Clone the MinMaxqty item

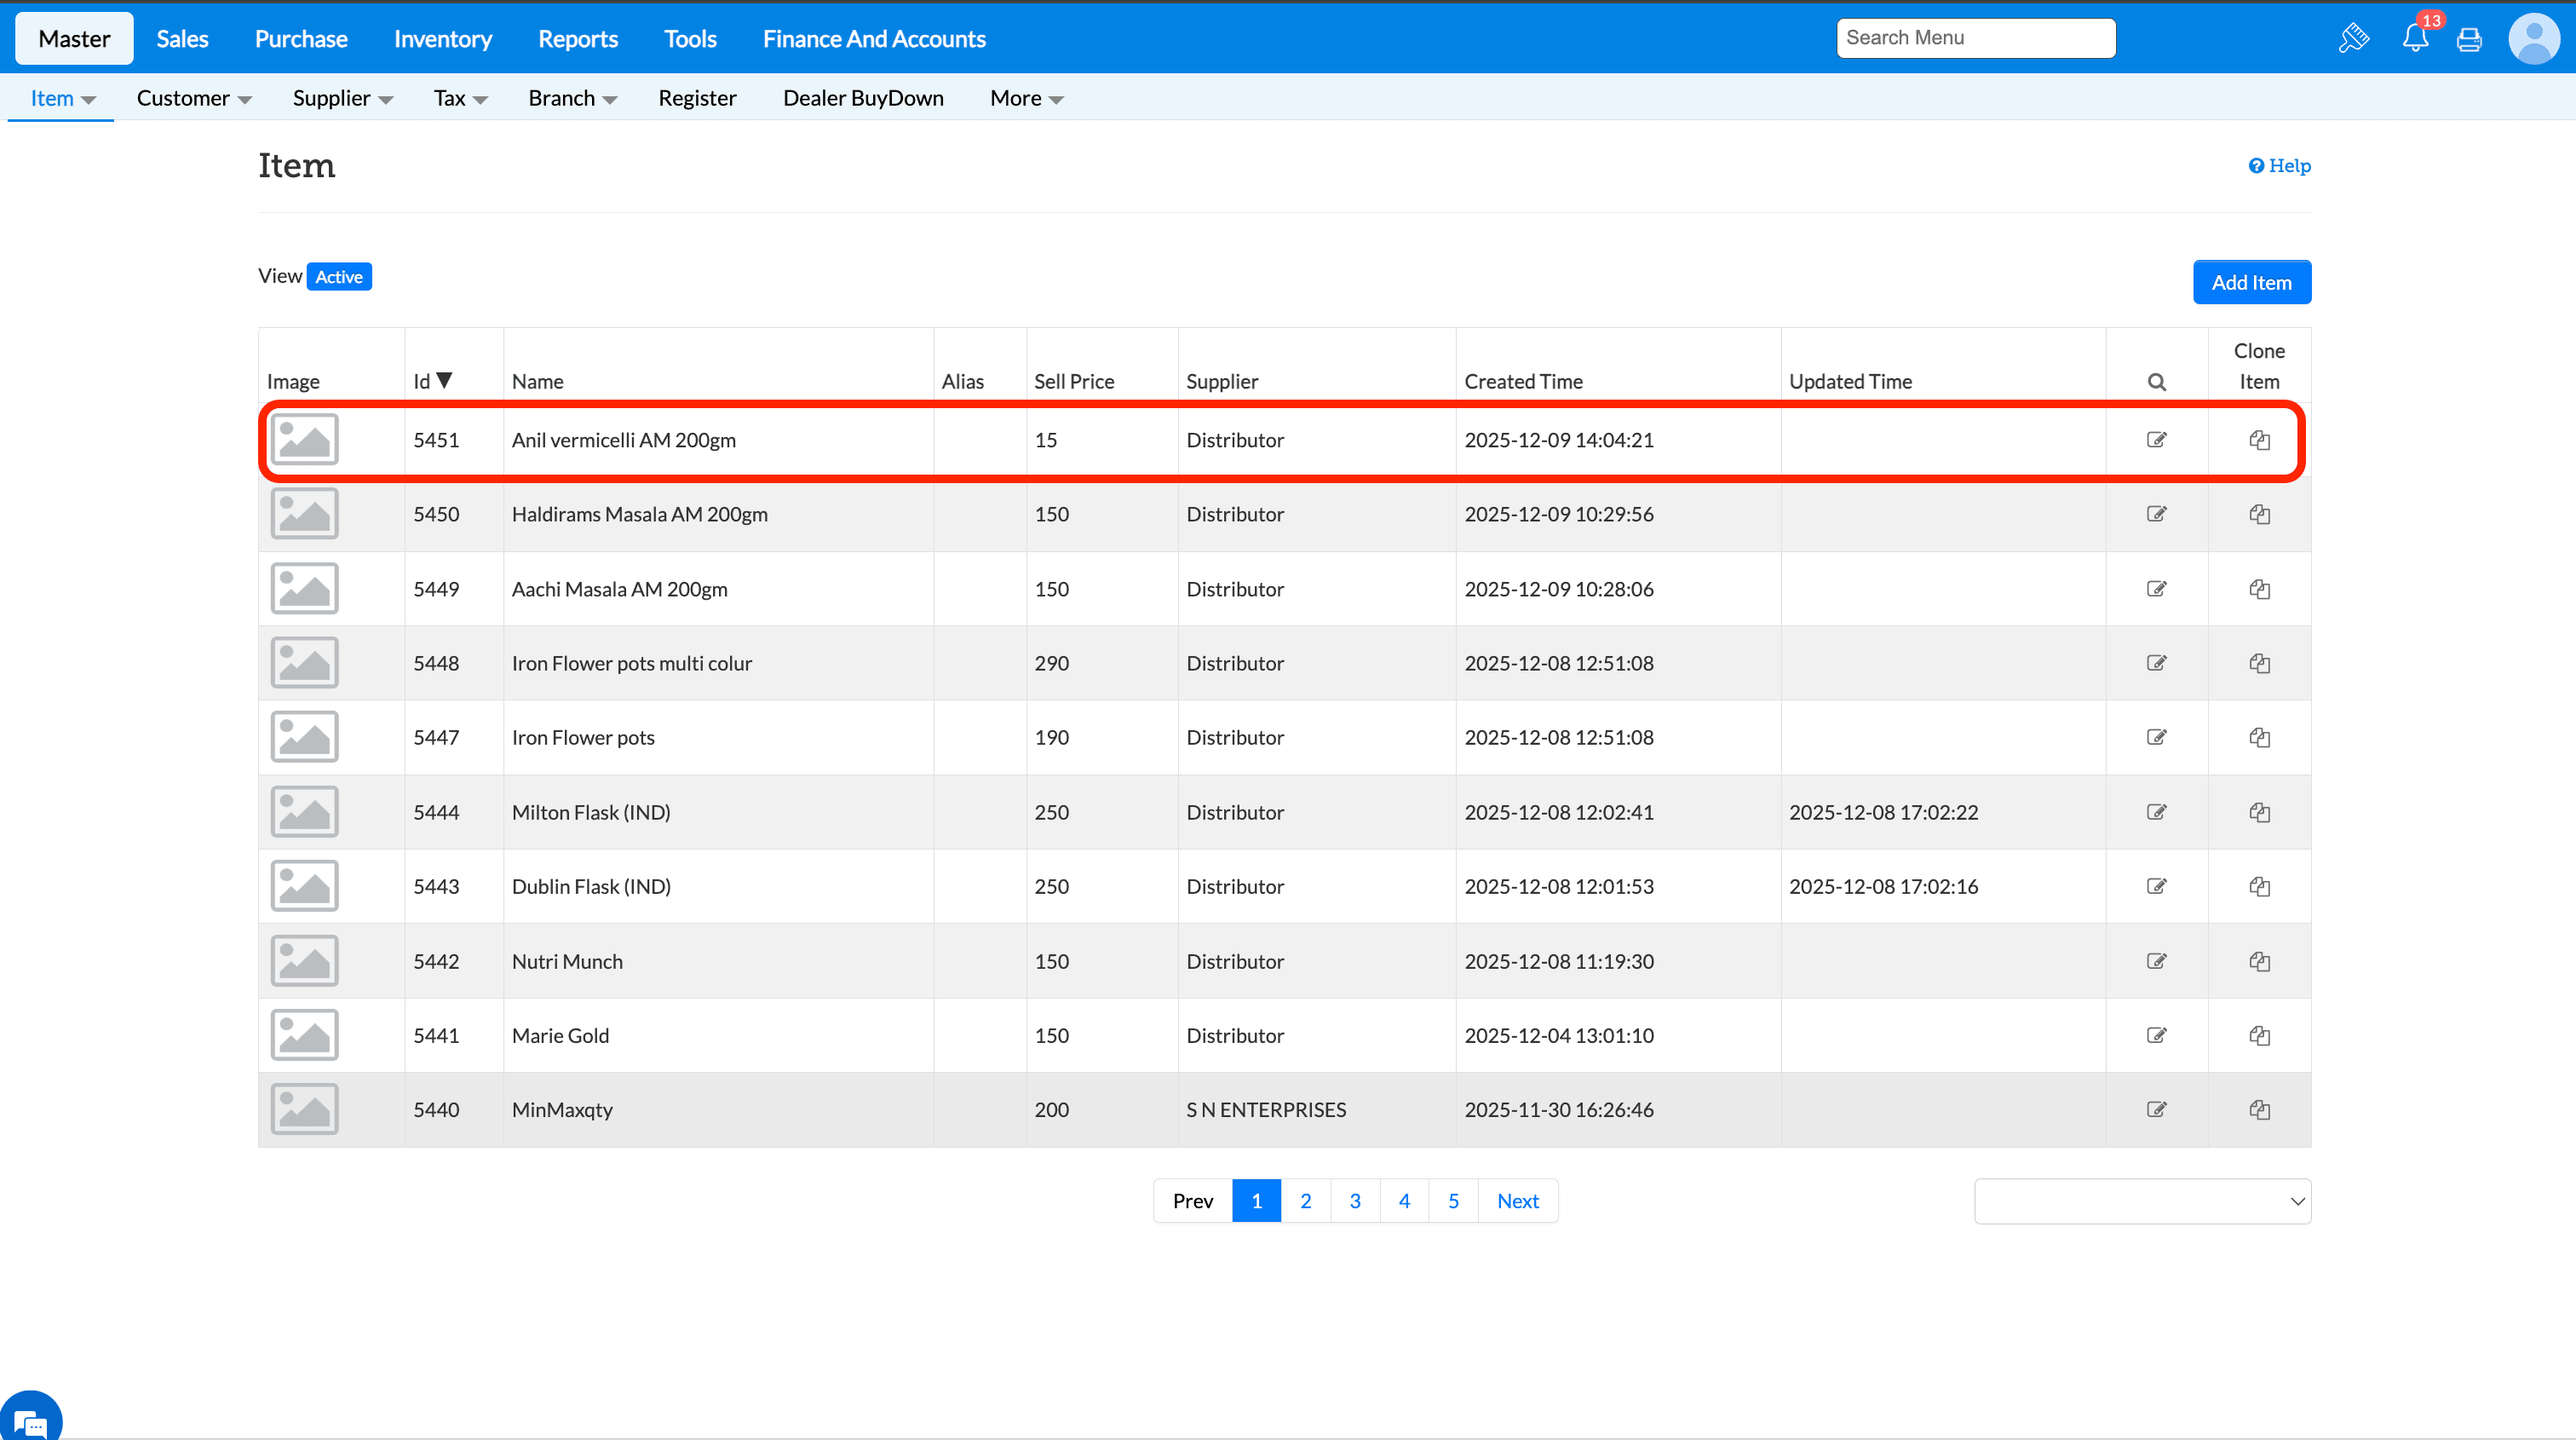[x=2259, y=1110]
